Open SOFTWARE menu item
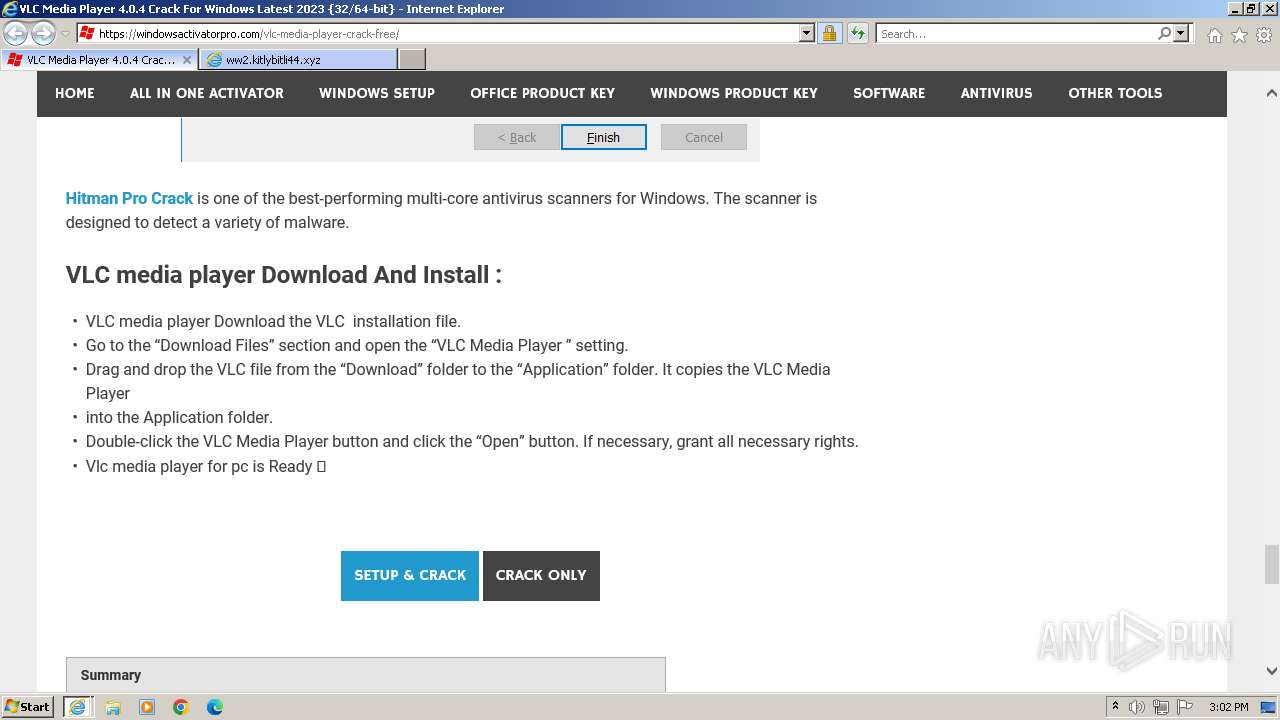The image size is (1280, 720). [x=889, y=93]
